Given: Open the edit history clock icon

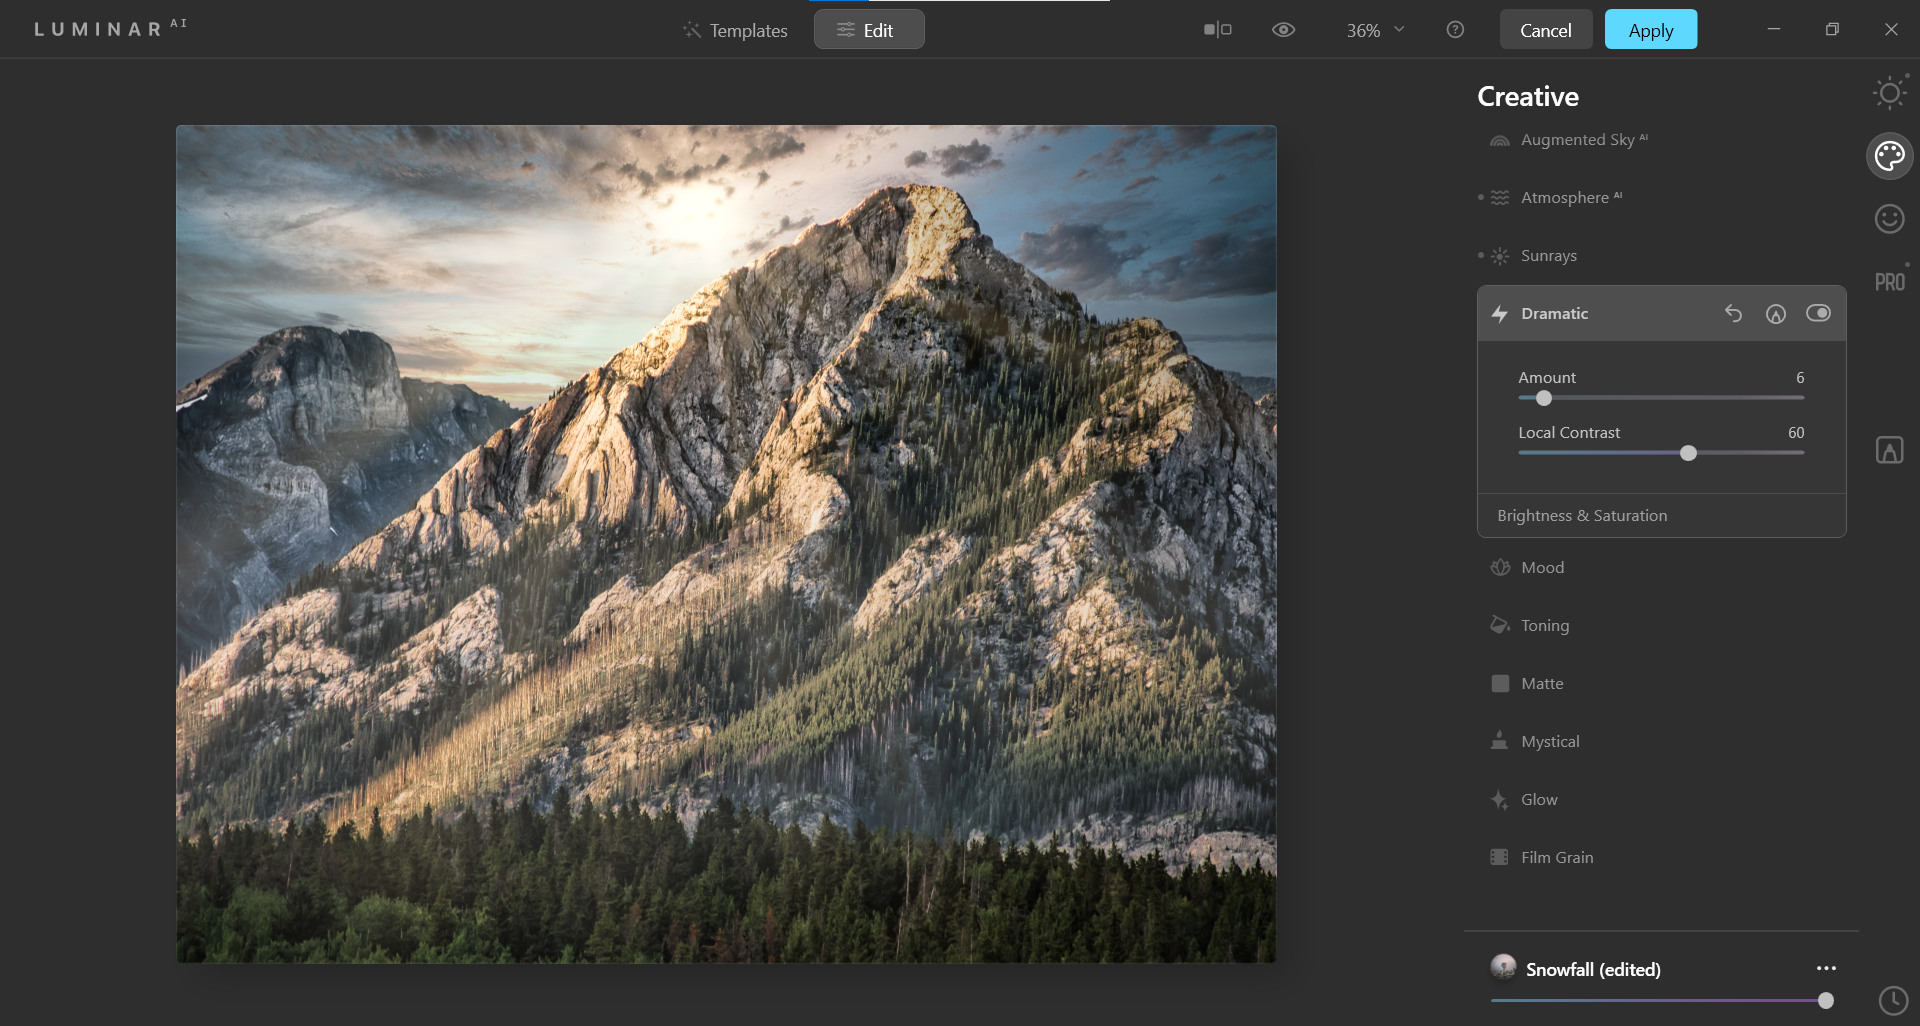Looking at the screenshot, I should pos(1893,1000).
